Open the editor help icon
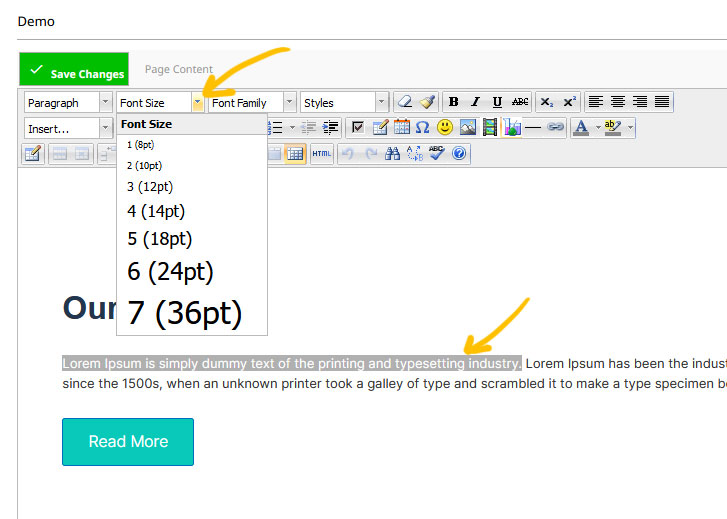 click(459, 154)
